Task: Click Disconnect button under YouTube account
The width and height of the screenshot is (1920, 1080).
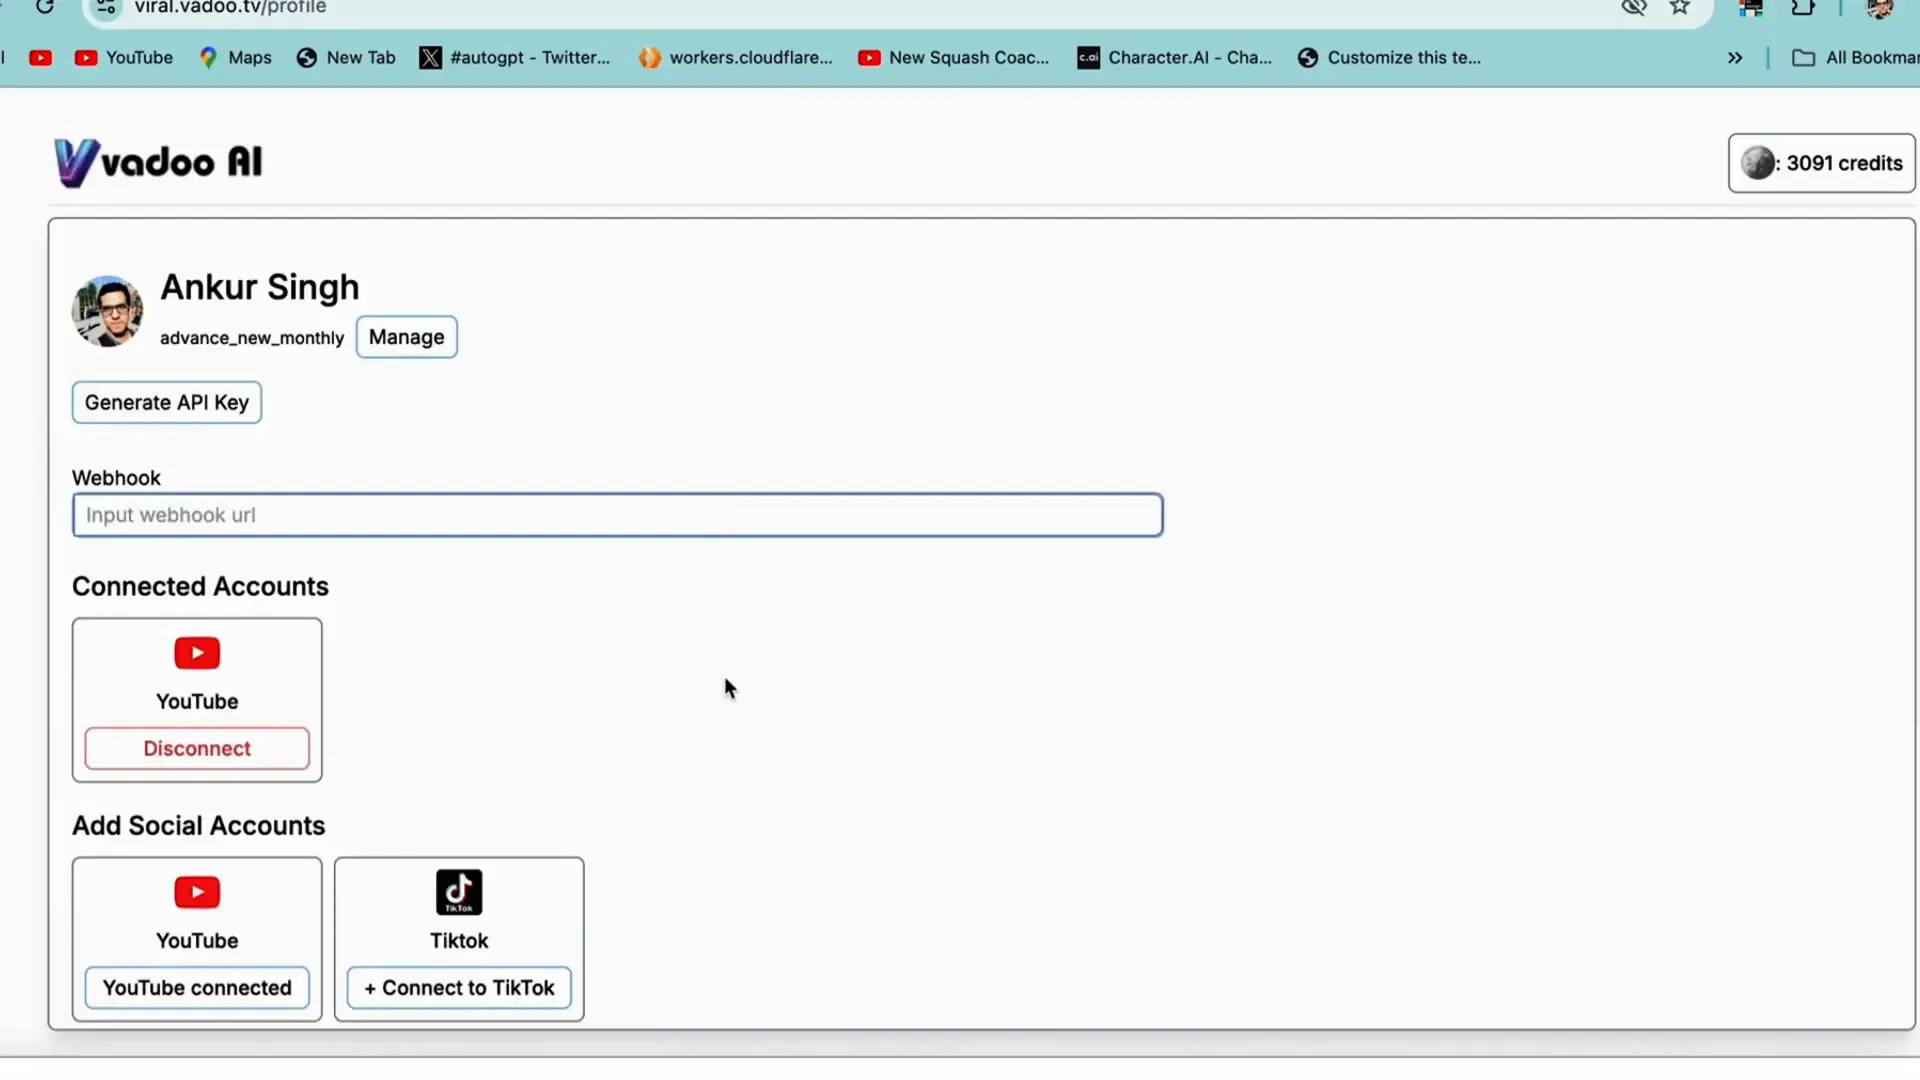Action: (196, 748)
